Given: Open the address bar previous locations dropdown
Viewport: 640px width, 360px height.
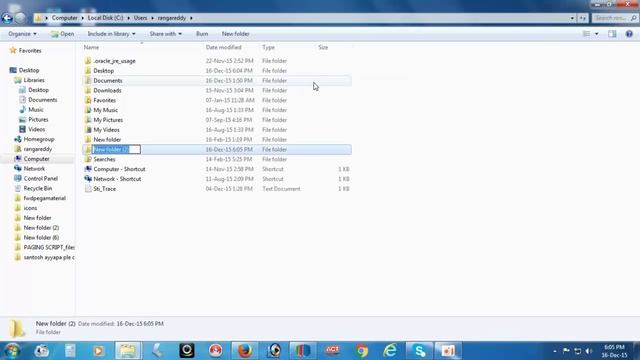Looking at the screenshot, I should click(572, 18).
